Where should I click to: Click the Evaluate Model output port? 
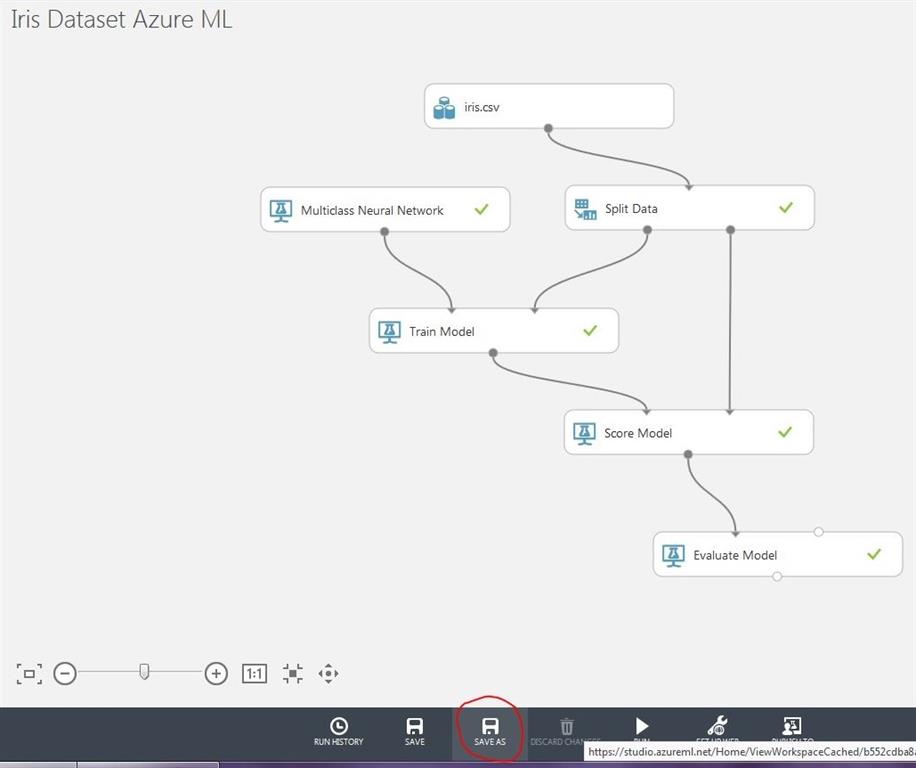click(777, 576)
